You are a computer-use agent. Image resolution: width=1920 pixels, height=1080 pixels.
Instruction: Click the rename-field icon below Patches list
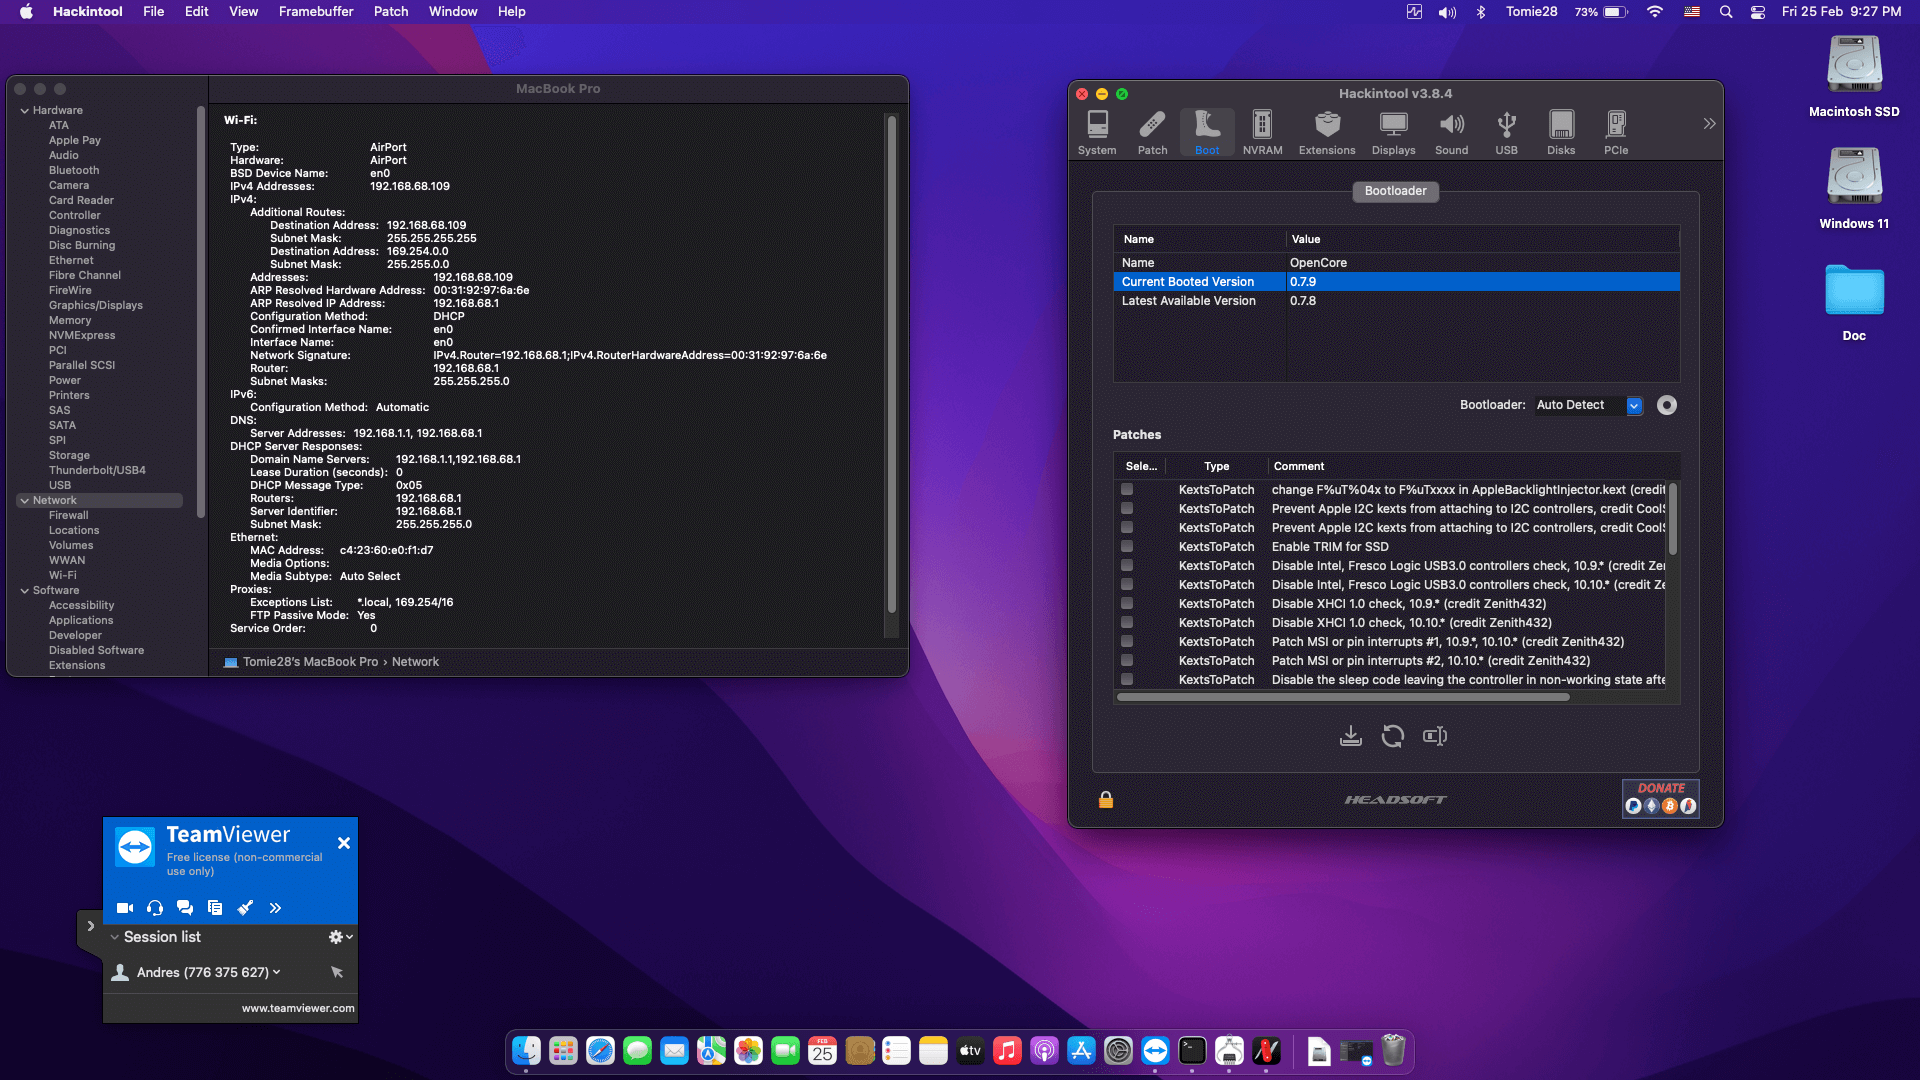point(1435,736)
